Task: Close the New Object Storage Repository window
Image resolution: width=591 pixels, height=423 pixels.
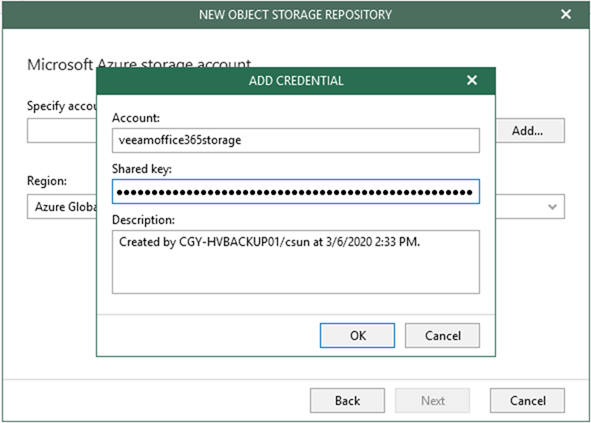Action: click(x=566, y=14)
